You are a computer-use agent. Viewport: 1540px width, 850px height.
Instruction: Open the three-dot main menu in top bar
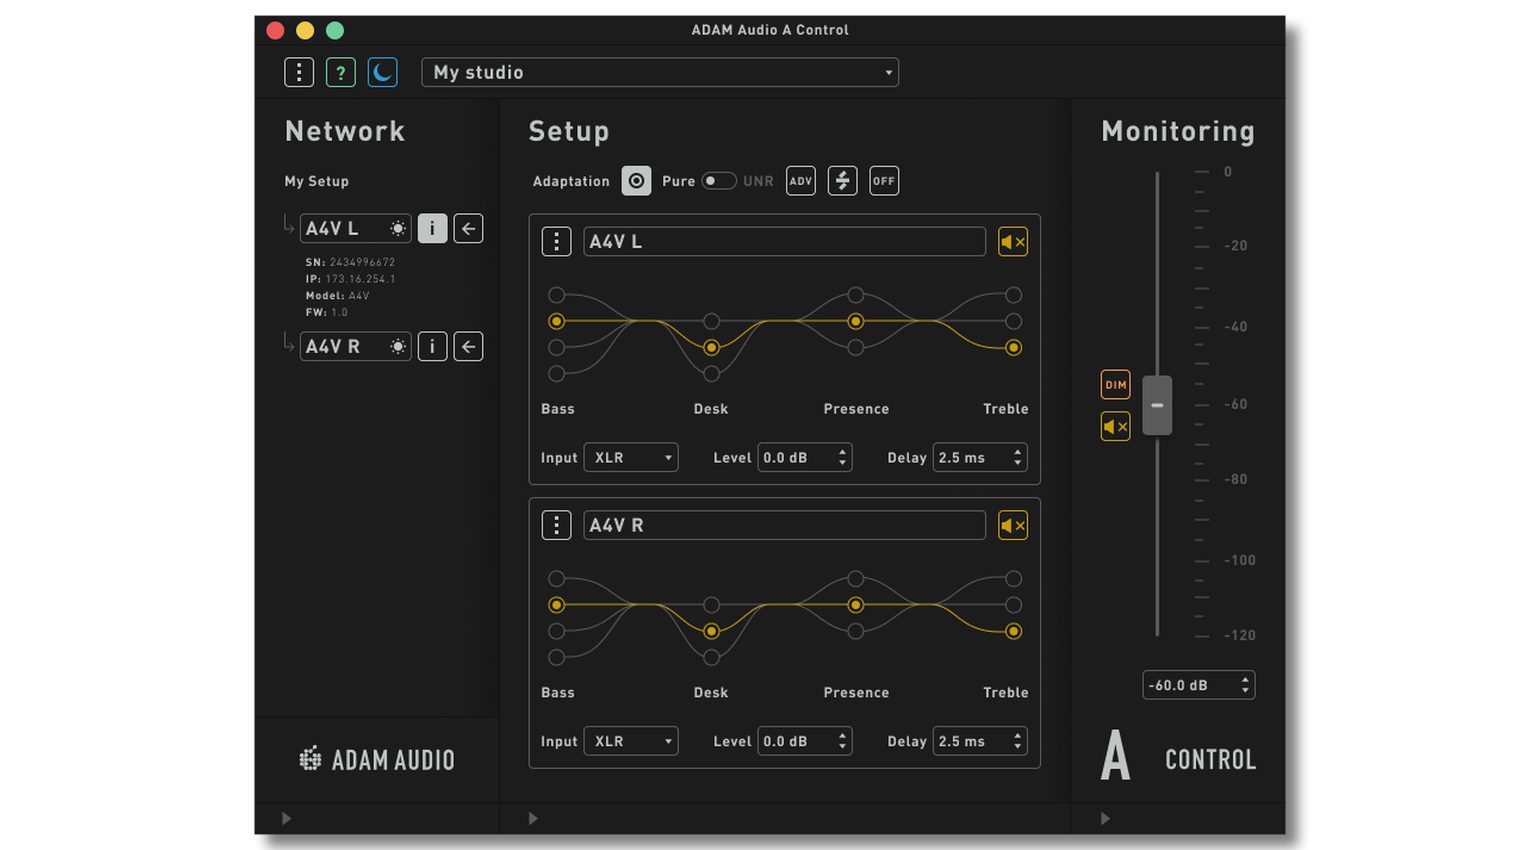tap(299, 72)
